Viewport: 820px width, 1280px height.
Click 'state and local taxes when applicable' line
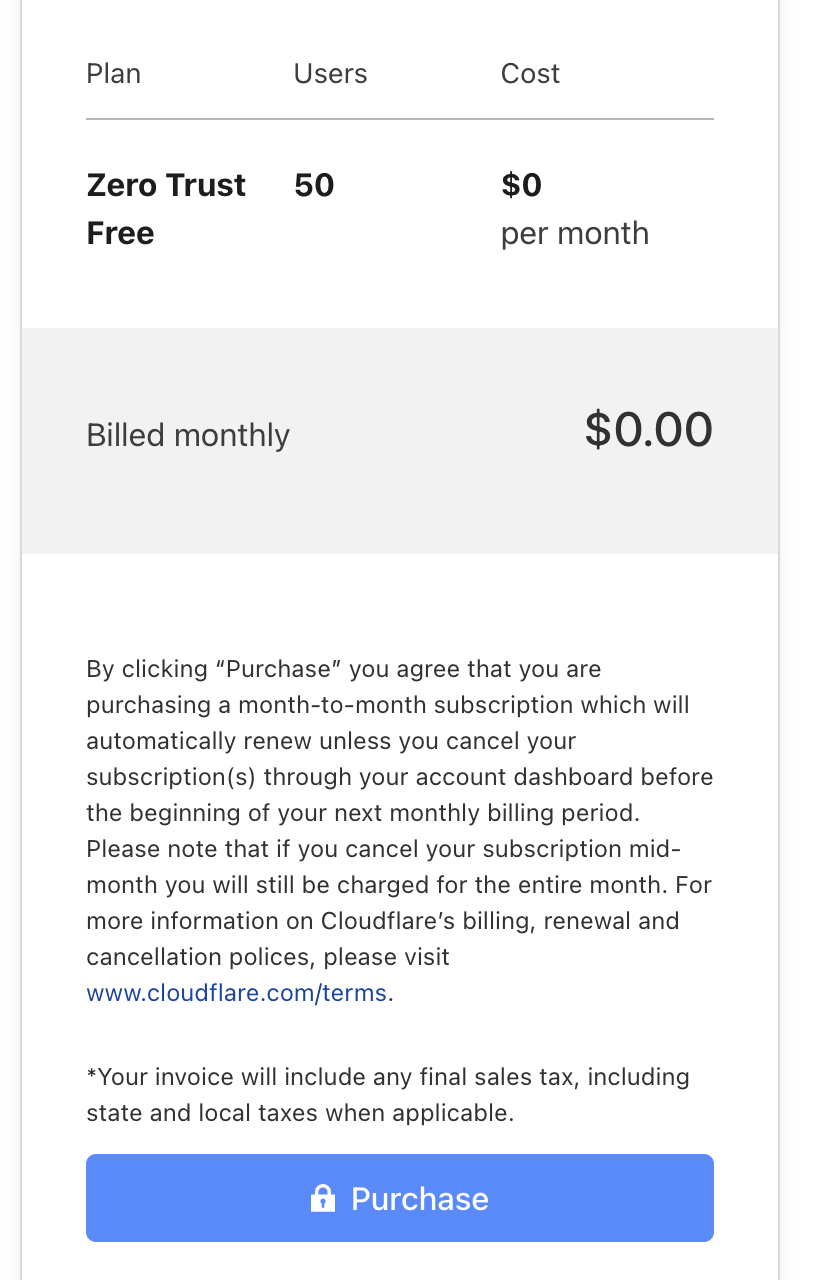[300, 1113]
